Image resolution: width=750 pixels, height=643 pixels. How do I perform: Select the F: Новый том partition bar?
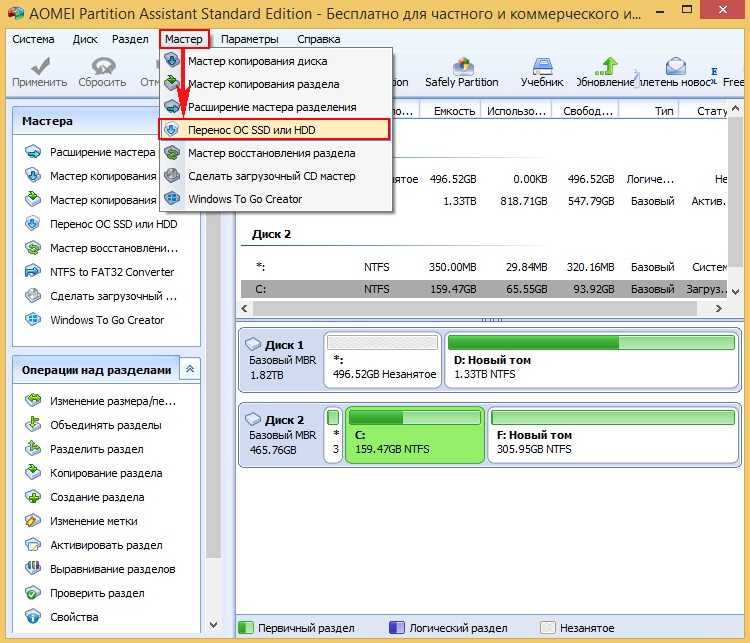[612, 435]
